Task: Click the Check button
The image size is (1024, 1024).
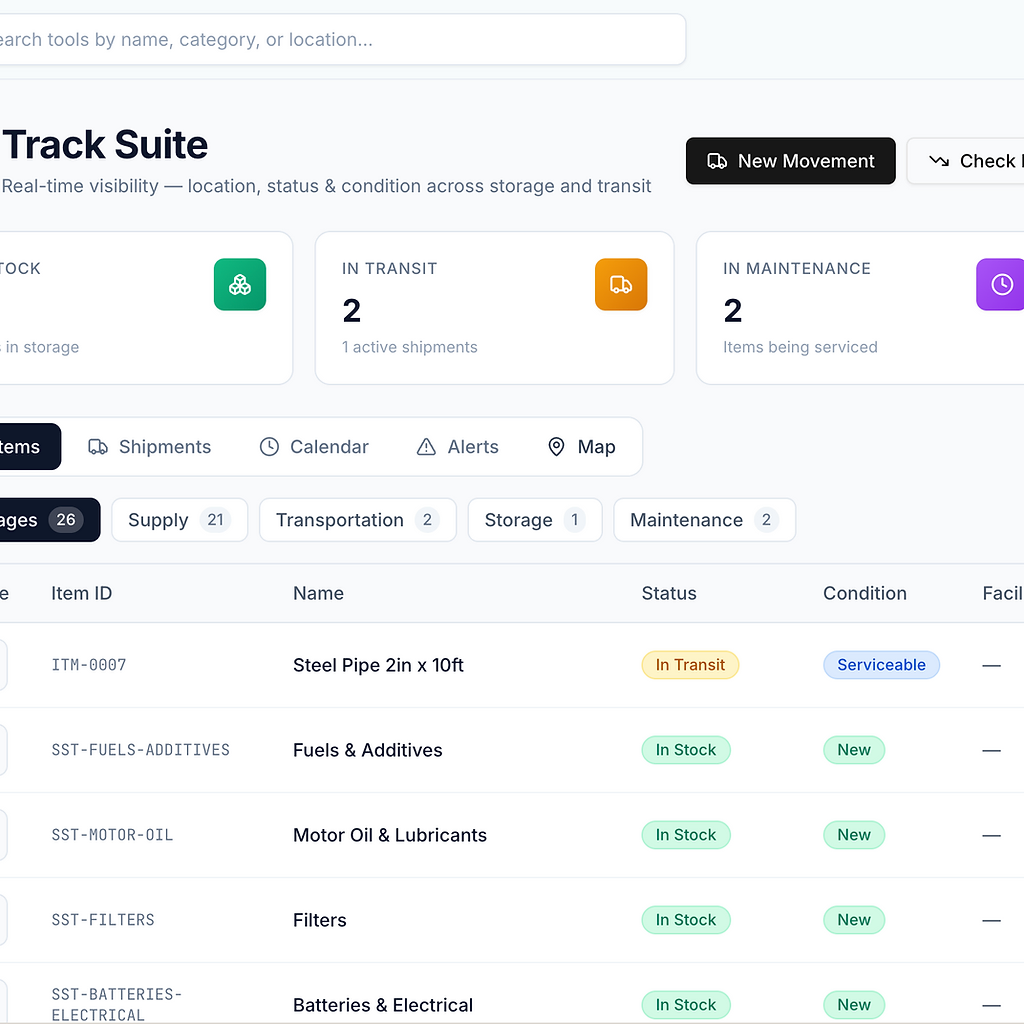Action: pyautogui.click(x=965, y=161)
